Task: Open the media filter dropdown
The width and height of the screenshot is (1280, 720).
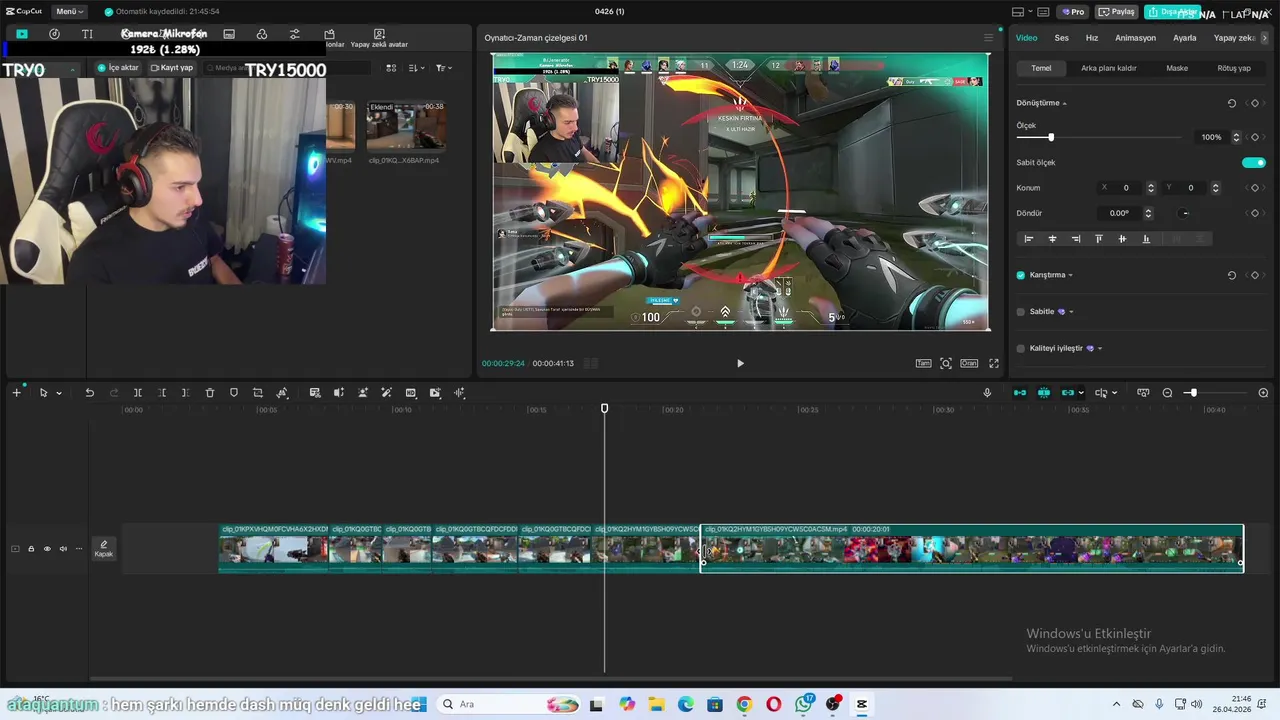Action: [x=444, y=68]
